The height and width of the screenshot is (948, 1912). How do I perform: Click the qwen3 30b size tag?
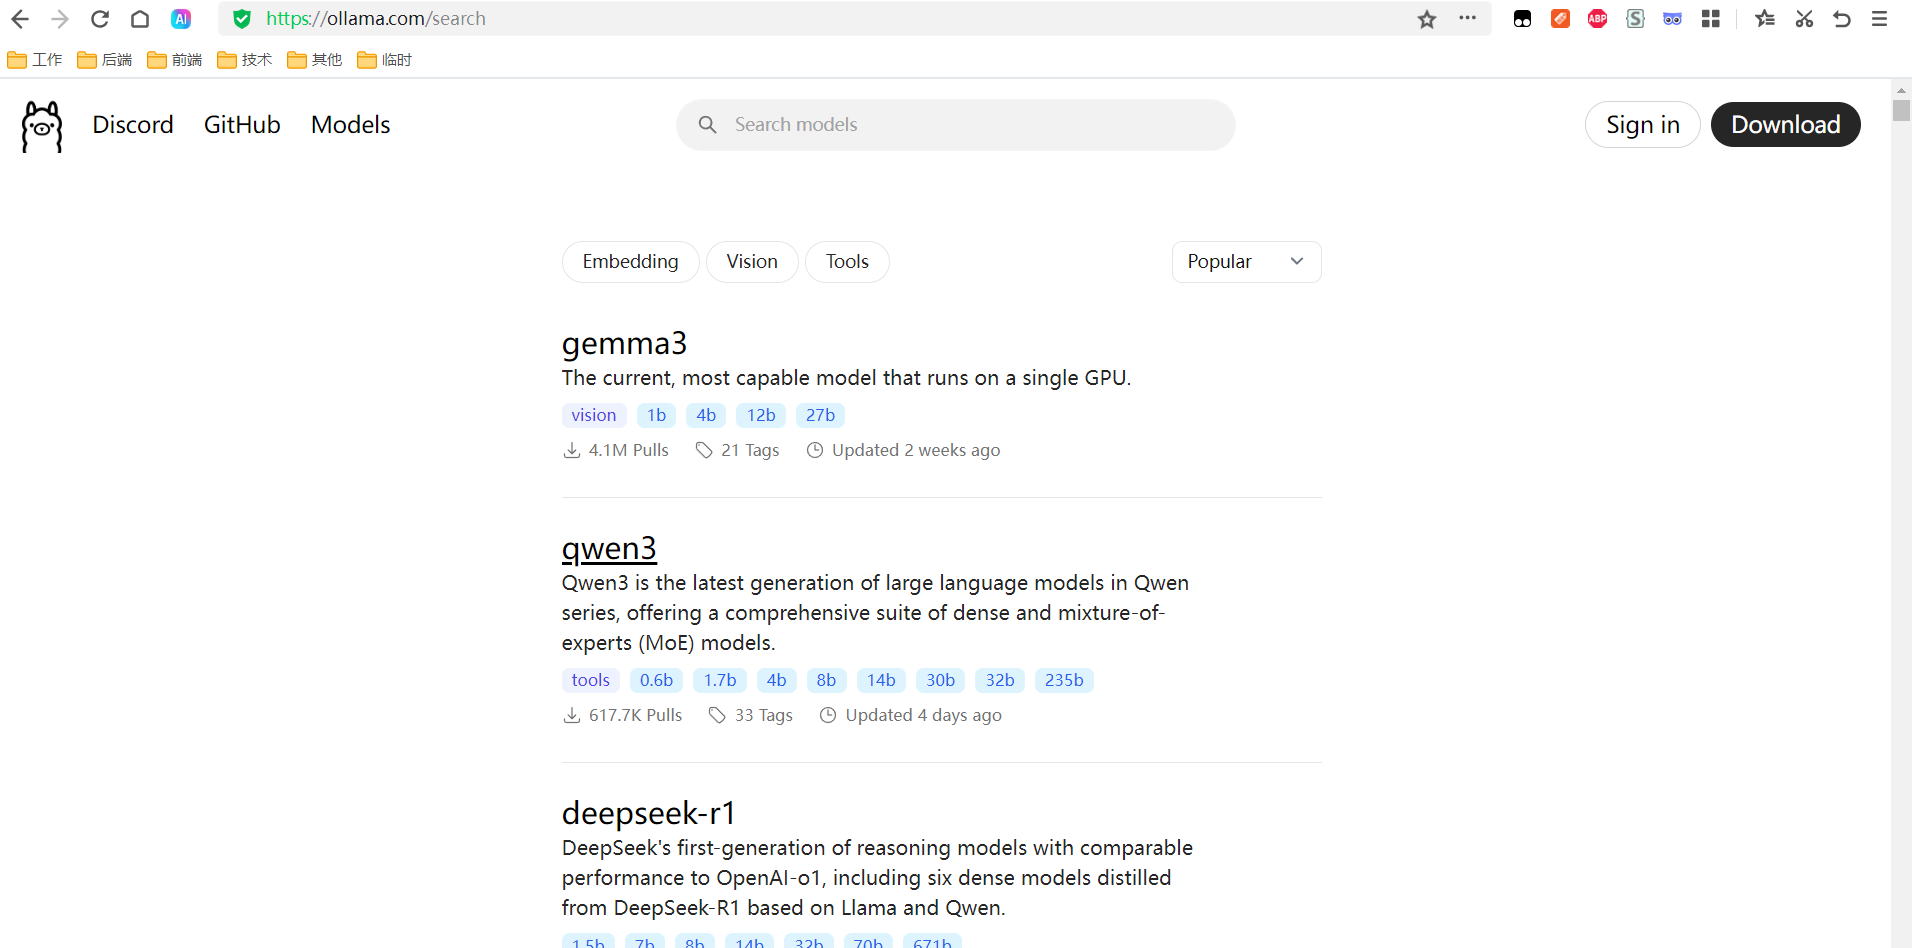coord(940,680)
